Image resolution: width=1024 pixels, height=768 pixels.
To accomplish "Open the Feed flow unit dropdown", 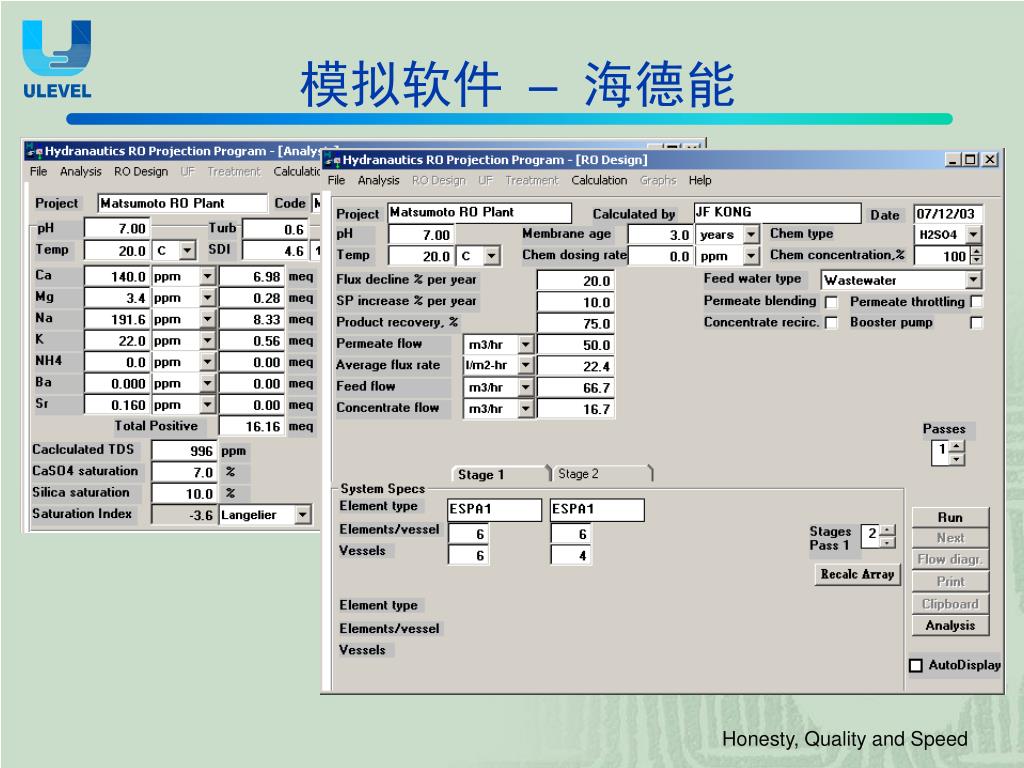I will [x=526, y=387].
